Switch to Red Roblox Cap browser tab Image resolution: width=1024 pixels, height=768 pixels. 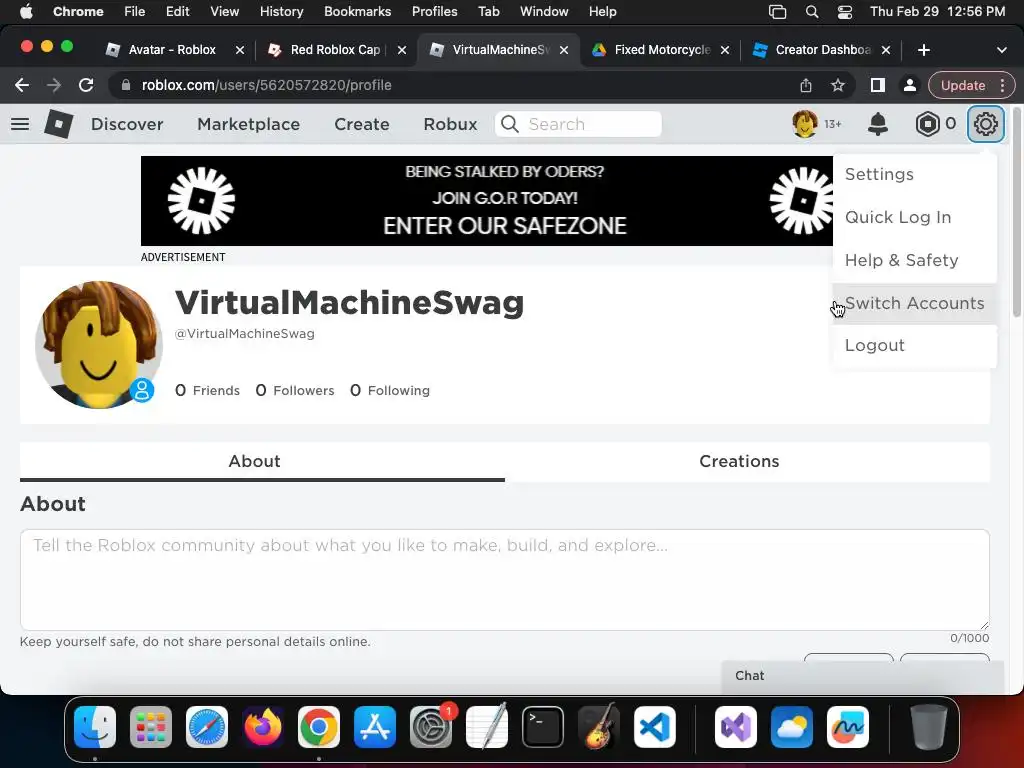coord(335,50)
